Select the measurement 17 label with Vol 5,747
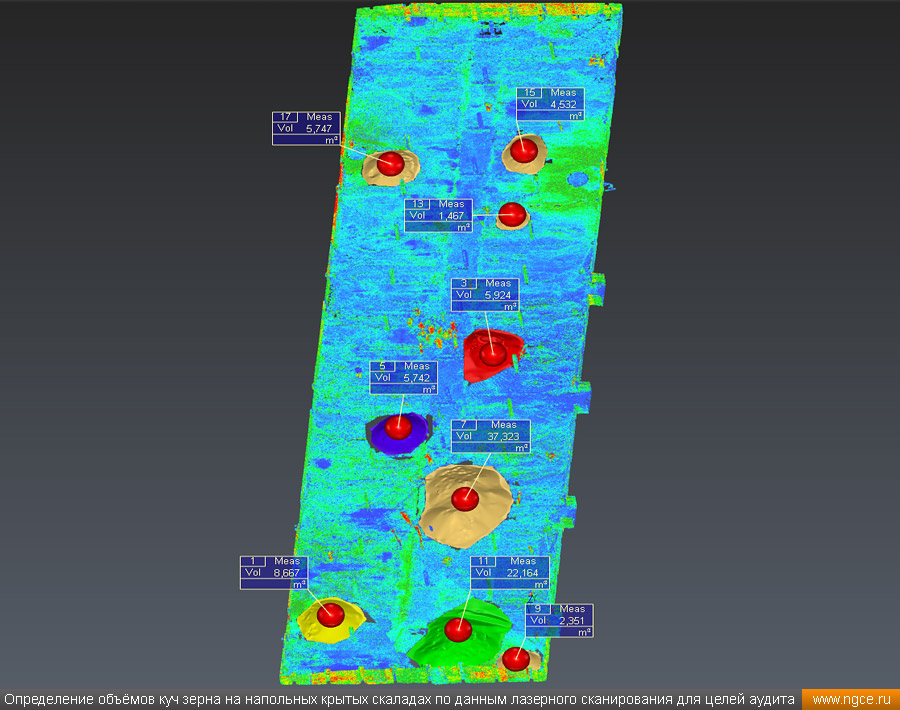 [x=306, y=128]
